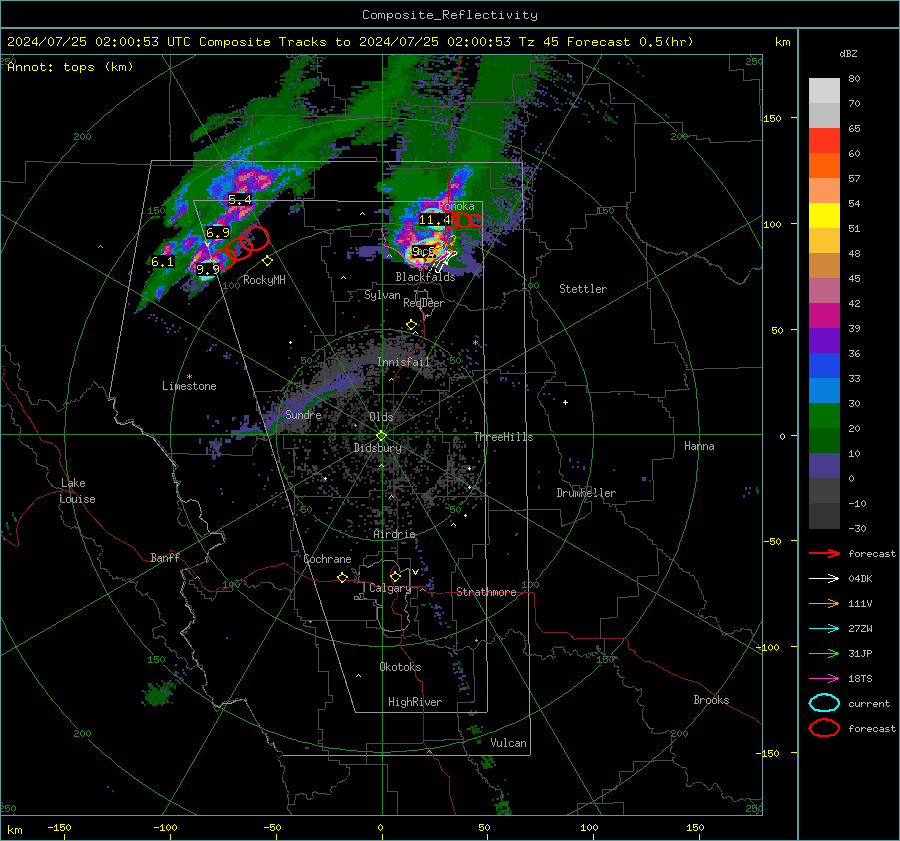Click the yellow diamond marker above Calgary label
This screenshot has height=841, width=900.
point(395,576)
